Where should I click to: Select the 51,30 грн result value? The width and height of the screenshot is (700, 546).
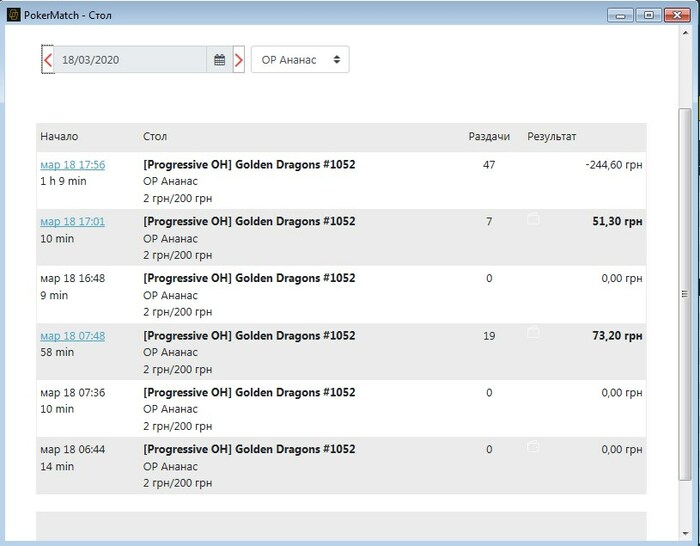coord(617,221)
